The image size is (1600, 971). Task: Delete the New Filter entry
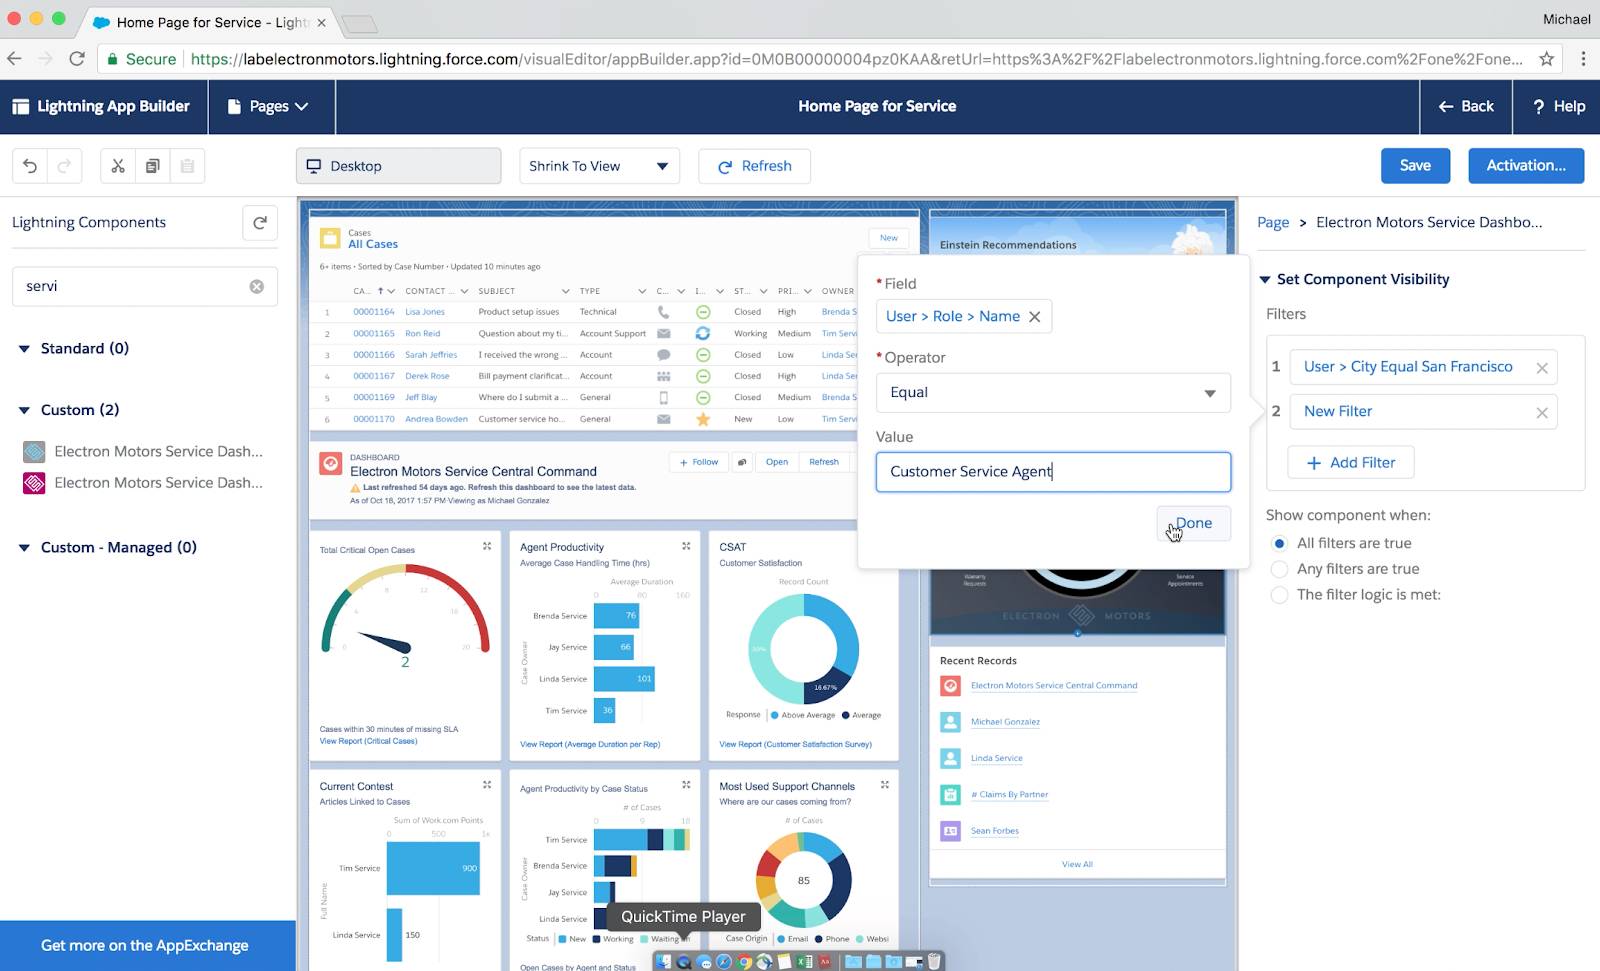pyautogui.click(x=1542, y=413)
